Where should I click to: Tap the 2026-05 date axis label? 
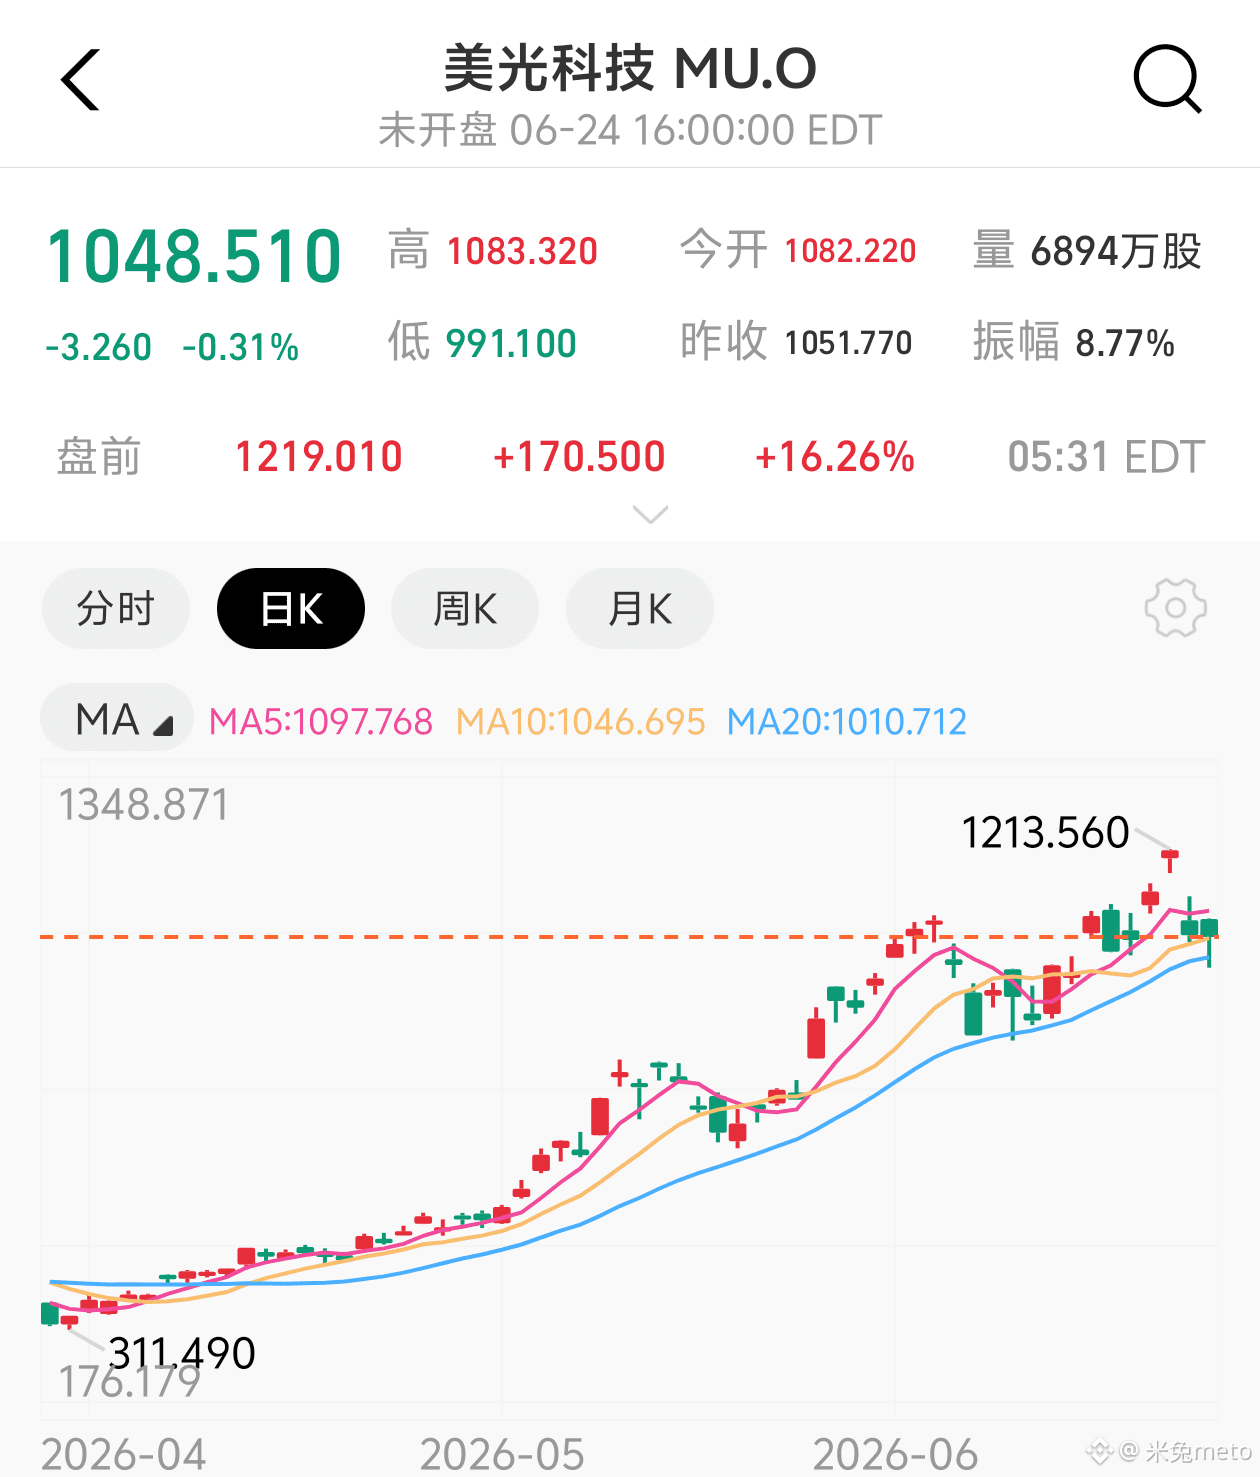tap(502, 1454)
